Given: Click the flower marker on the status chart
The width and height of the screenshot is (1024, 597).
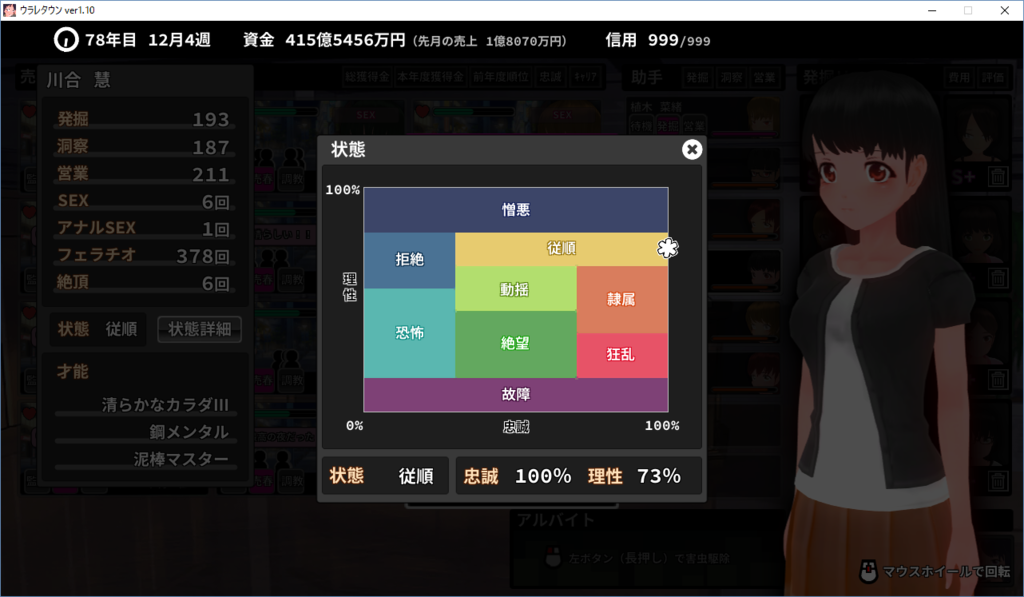Looking at the screenshot, I should point(667,248).
